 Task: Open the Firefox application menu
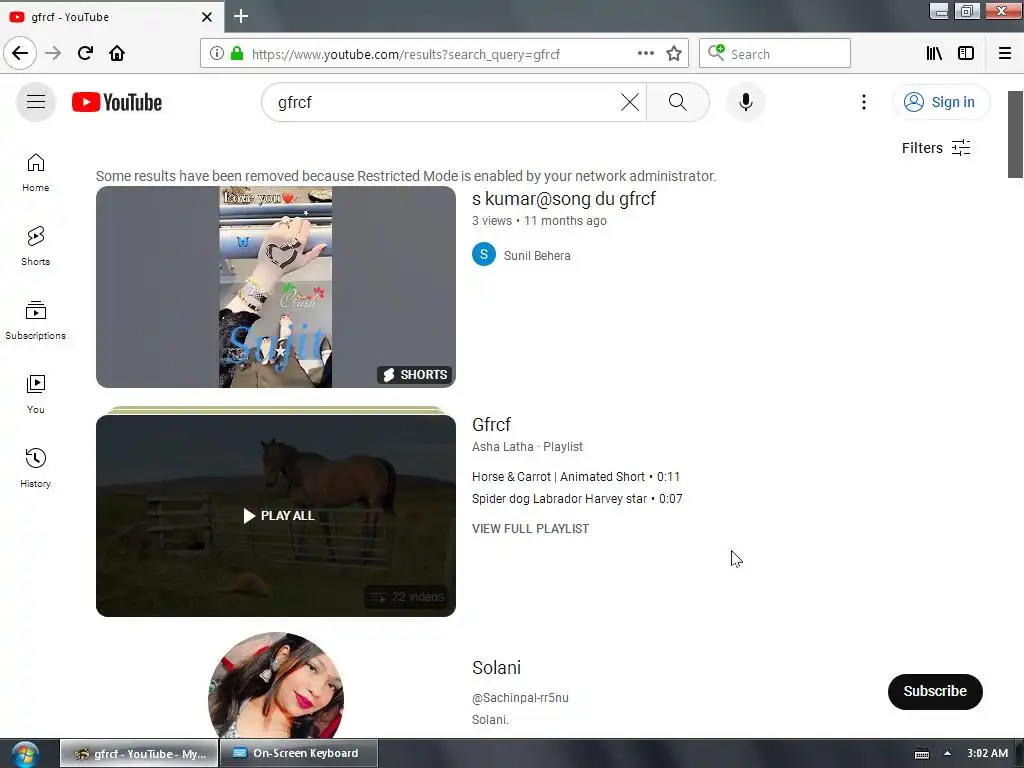(x=1004, y=54)
